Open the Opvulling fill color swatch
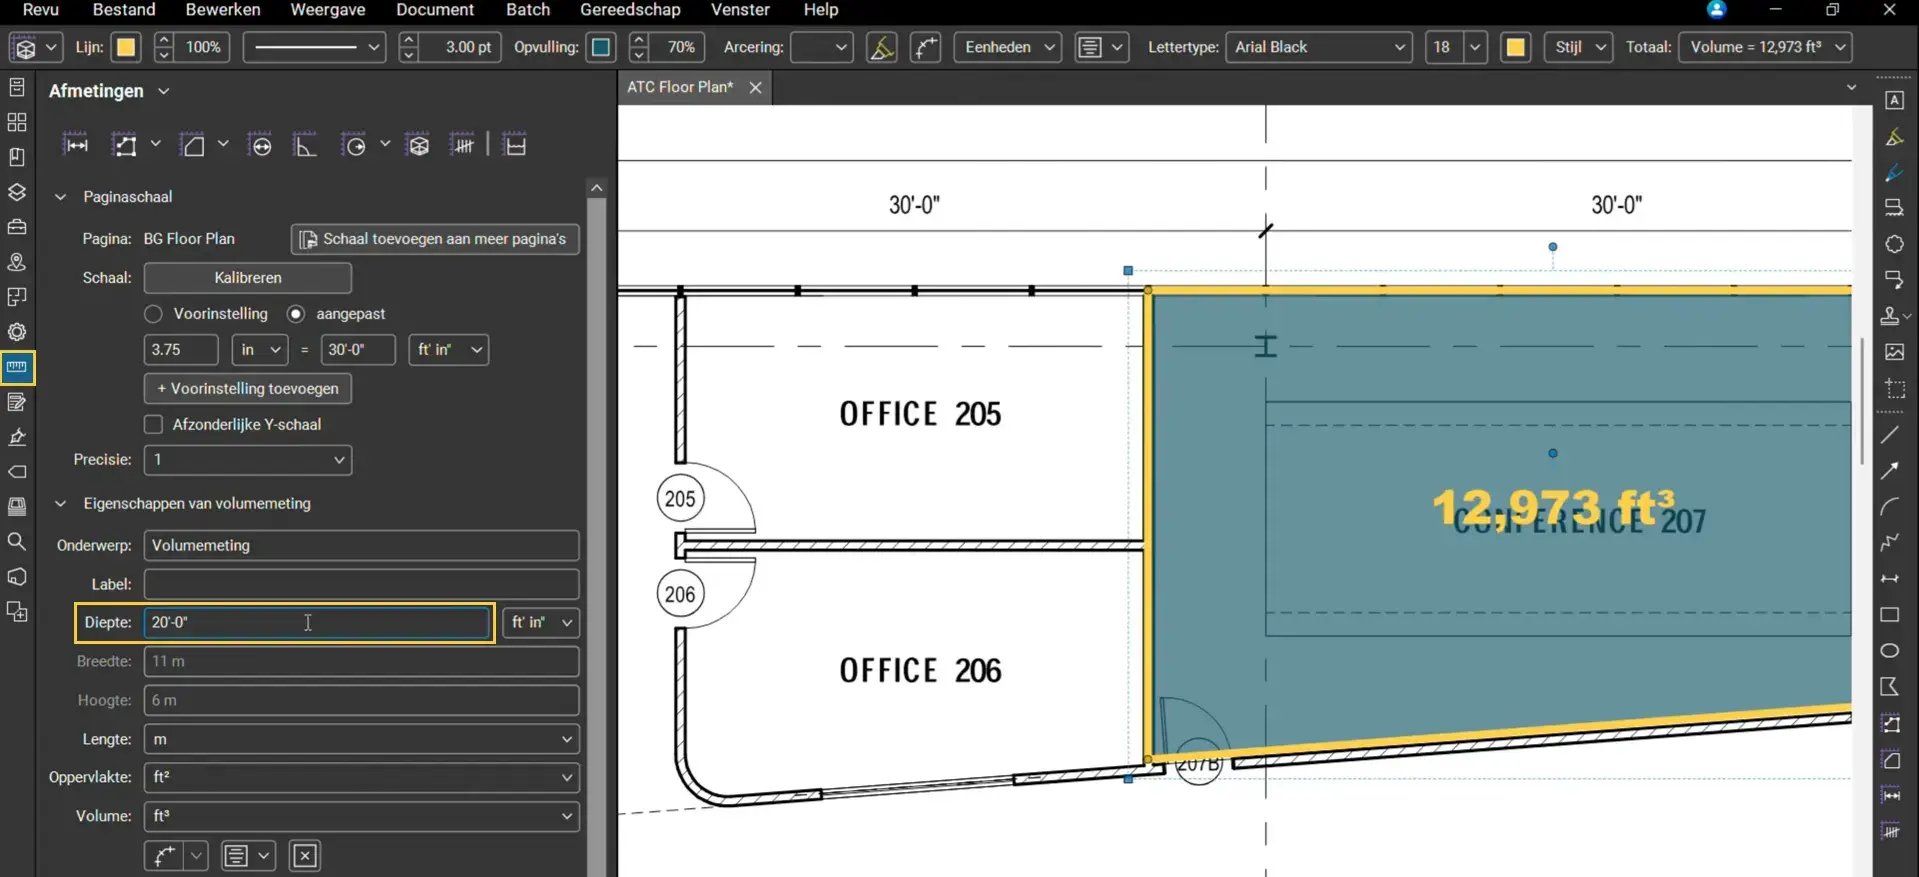This screenshot has height=877, width=1919. [601, 47]
